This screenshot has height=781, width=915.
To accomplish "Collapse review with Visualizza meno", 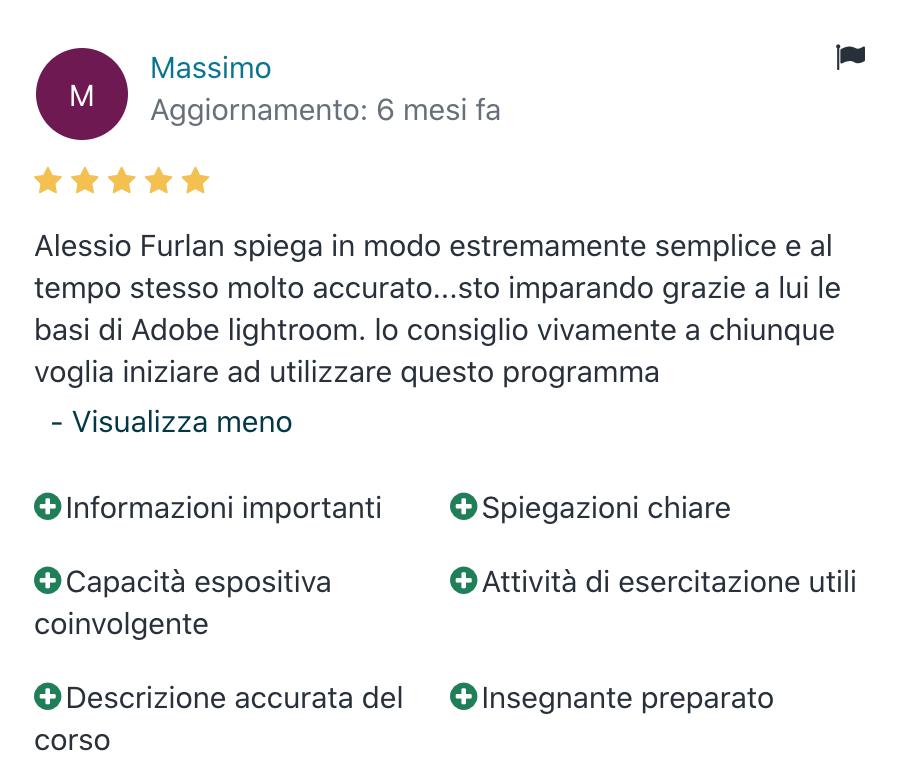I will pyautogui.click(x=172, y=422).
